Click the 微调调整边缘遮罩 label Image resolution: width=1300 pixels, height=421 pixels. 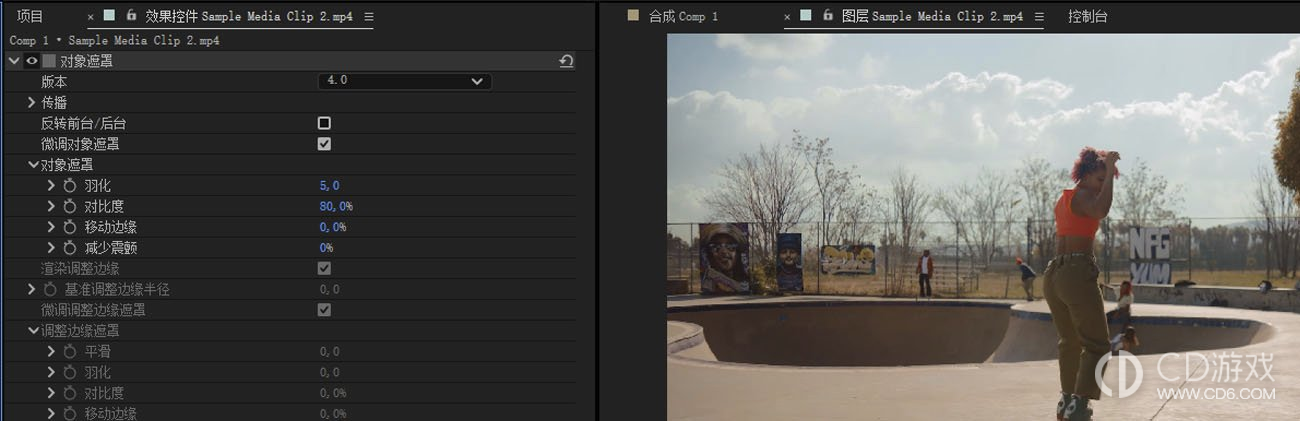(93, 310)
